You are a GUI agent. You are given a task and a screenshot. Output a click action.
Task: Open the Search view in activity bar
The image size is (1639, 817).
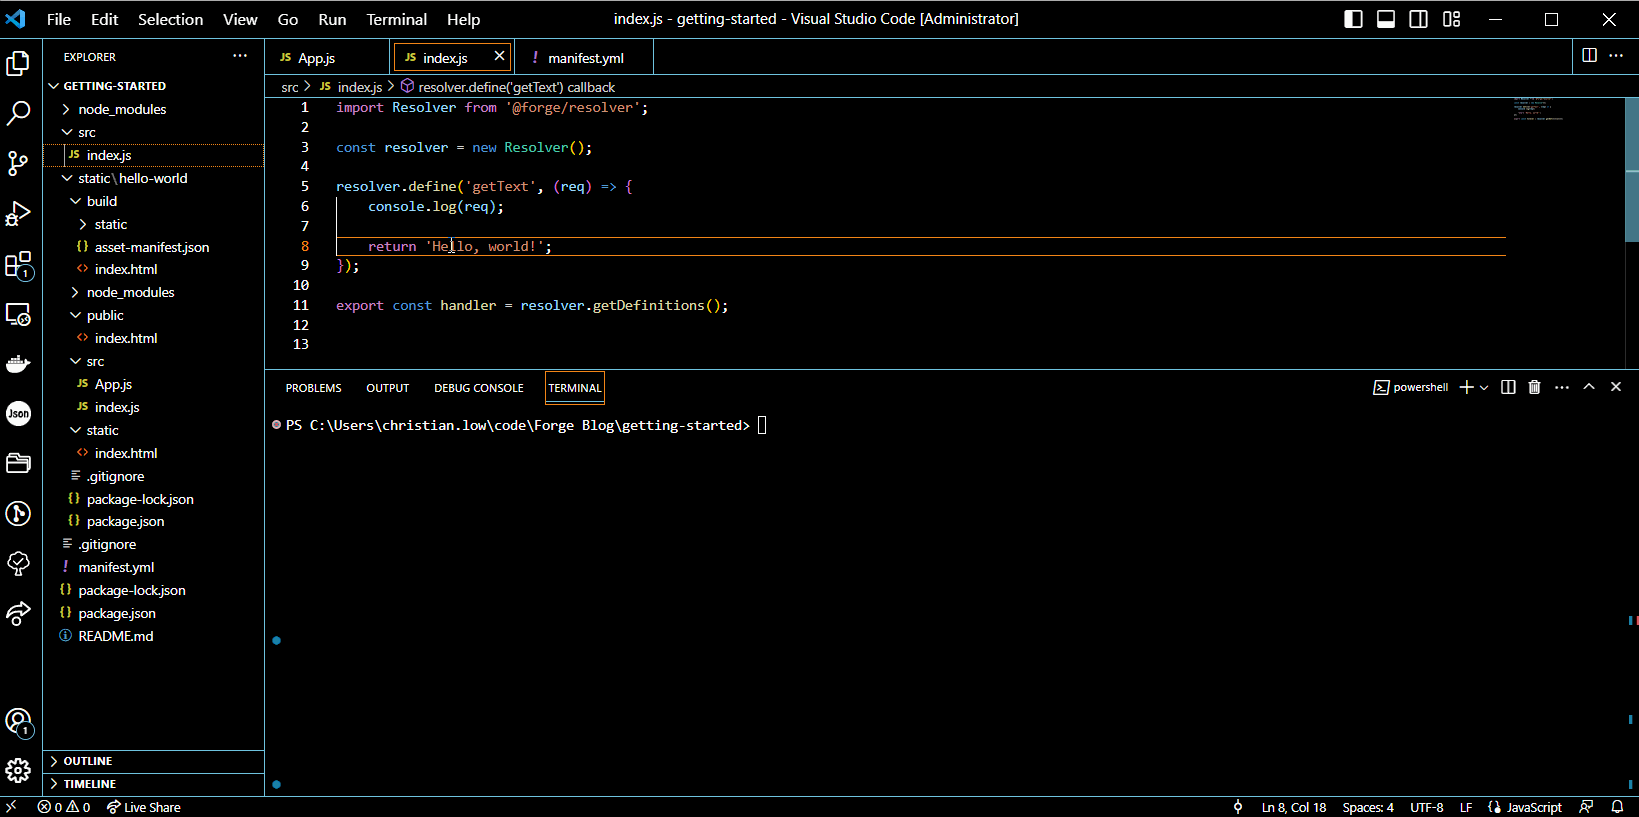(x=18, y=113)
